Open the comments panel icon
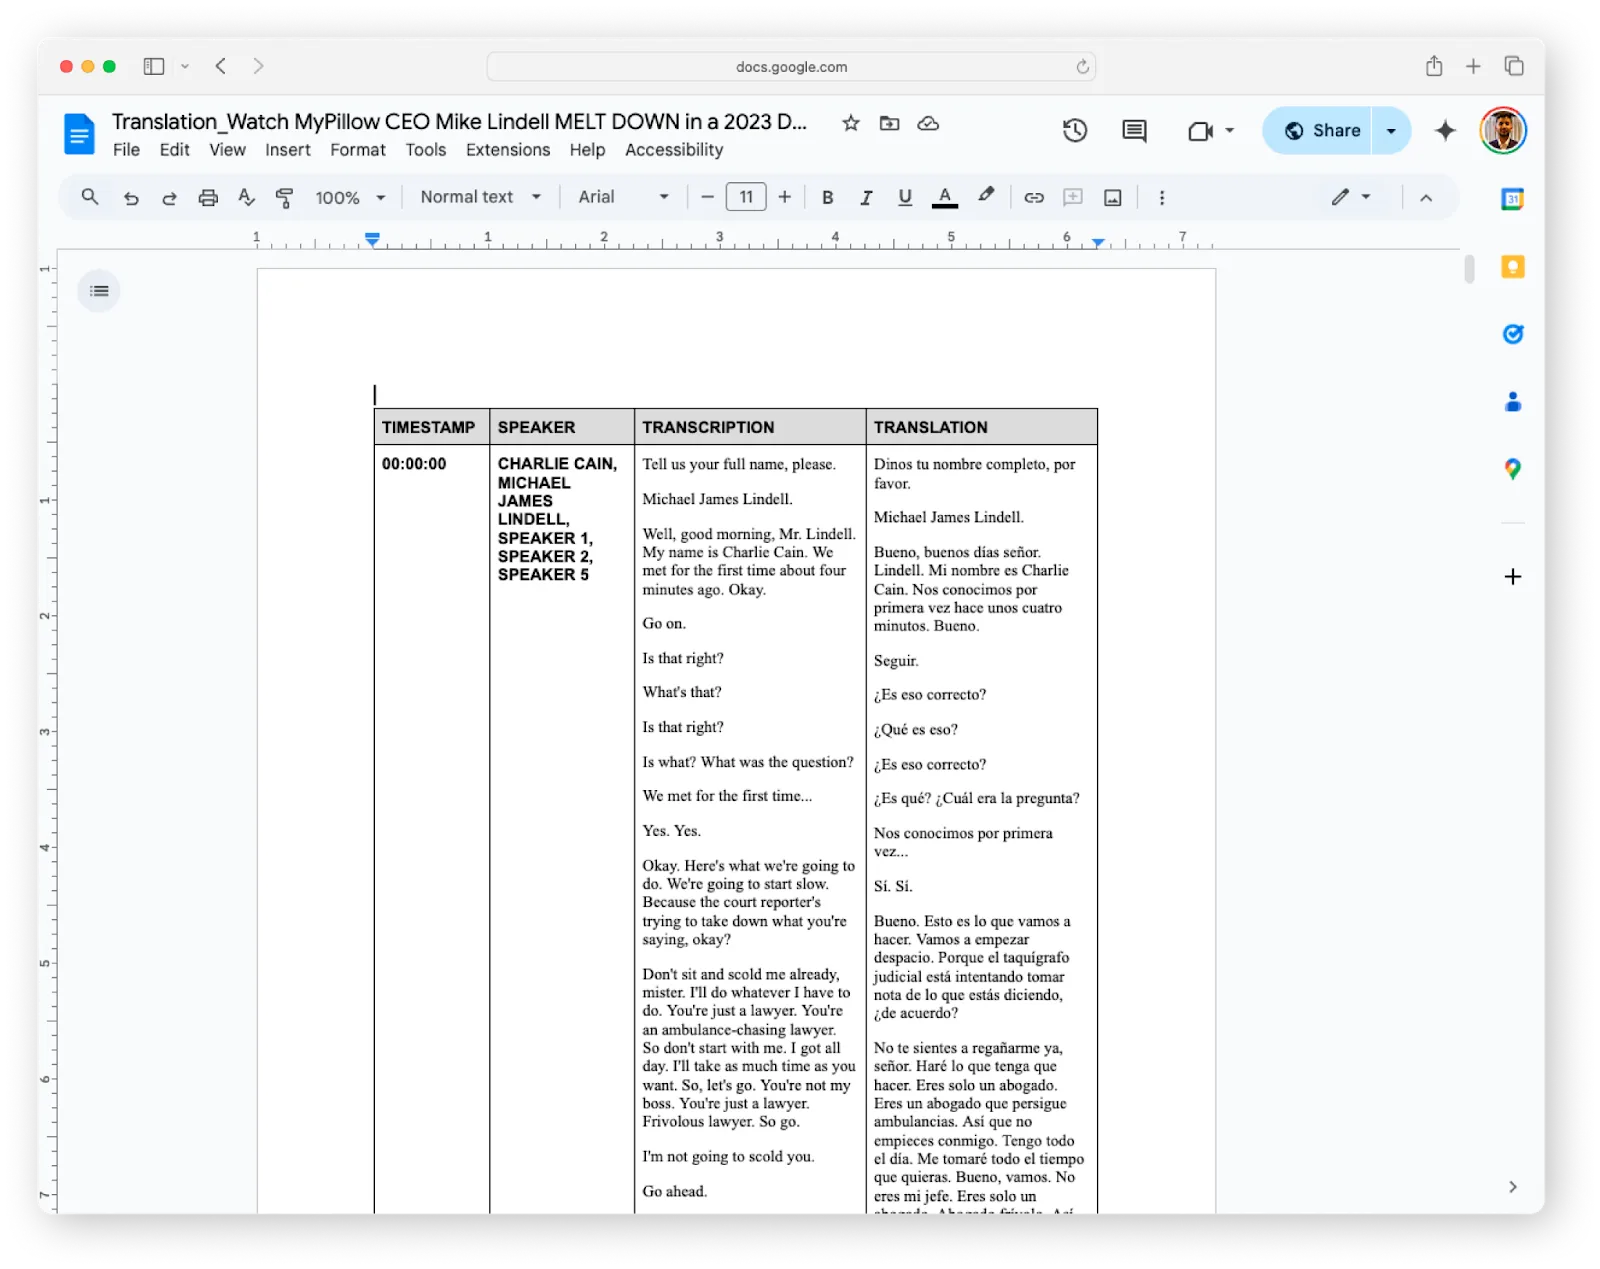 tap(1134, 130)
